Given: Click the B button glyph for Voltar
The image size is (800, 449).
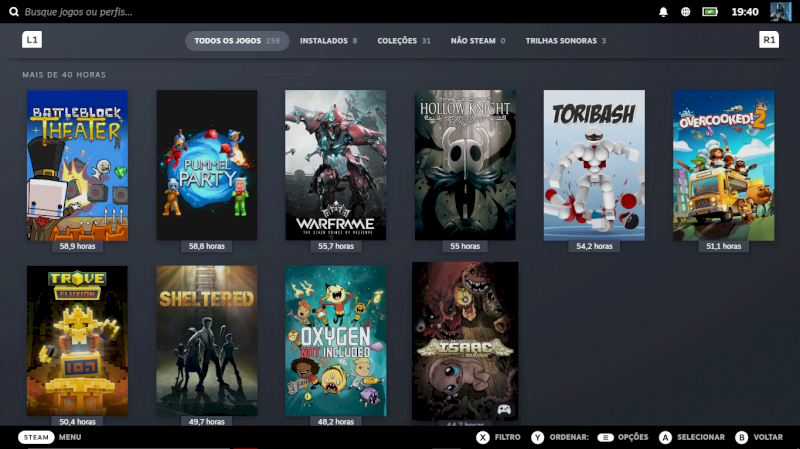Looking at the screenshot, I should tap(742, 437).
